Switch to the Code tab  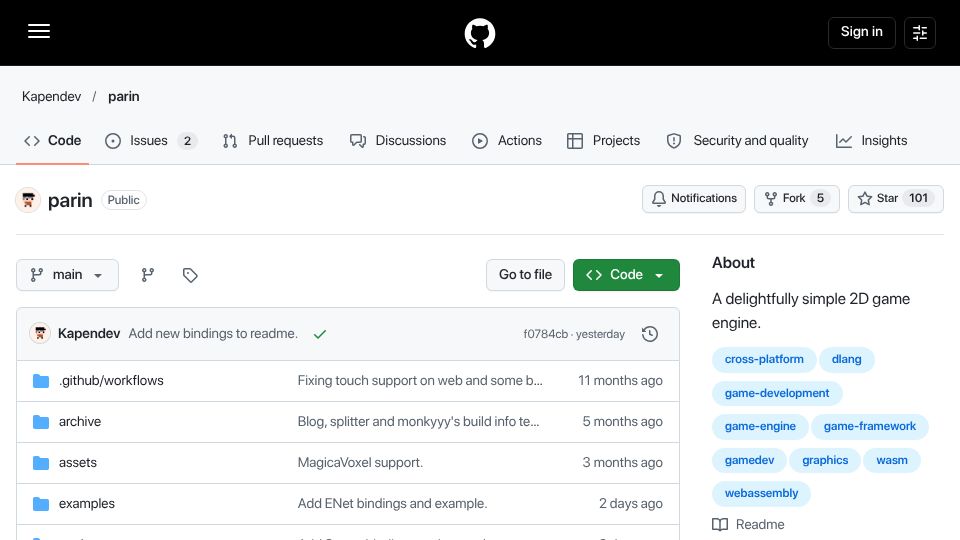53,141
